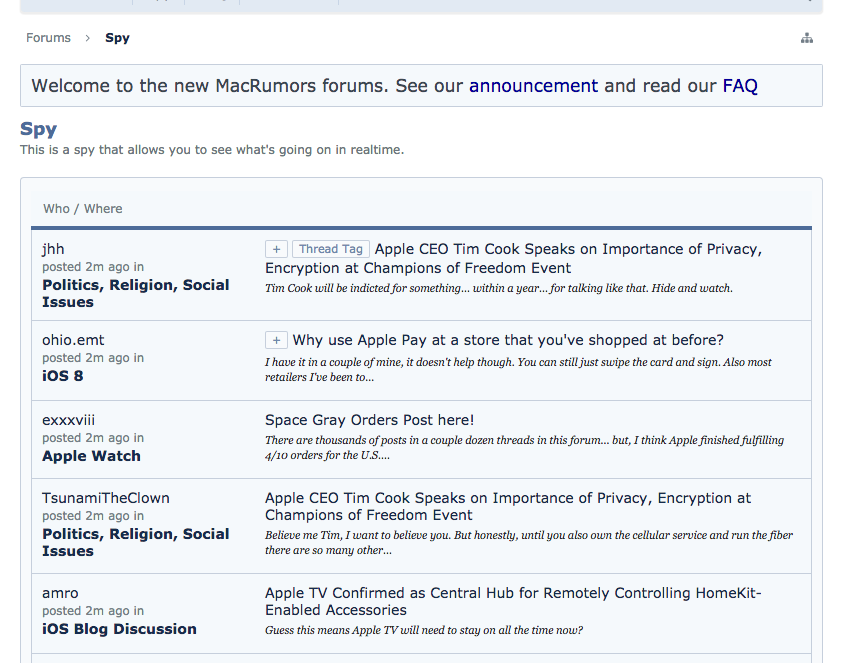This screenshot has height=663, width=843.
Task: Click the 'Tim Cook will be indicted' excerpt
Action: (498, 288)
